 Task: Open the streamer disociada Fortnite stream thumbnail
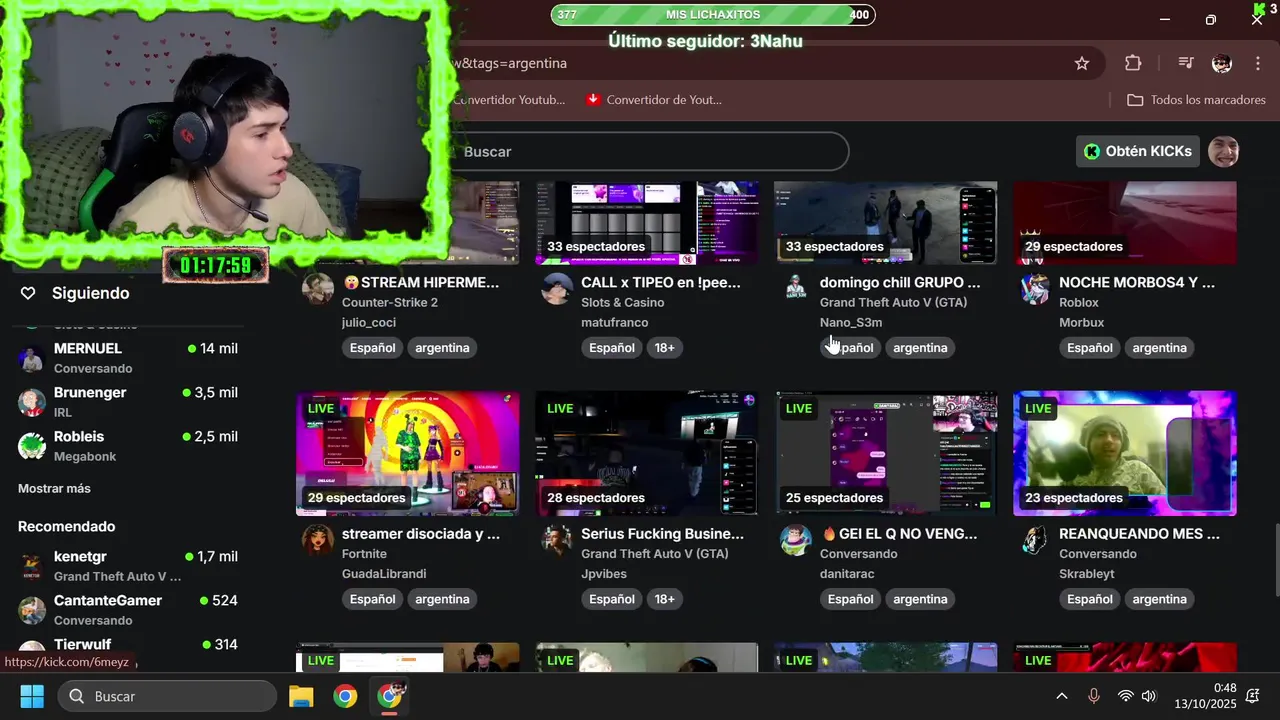pyautogui.click(x=408, y=453)
